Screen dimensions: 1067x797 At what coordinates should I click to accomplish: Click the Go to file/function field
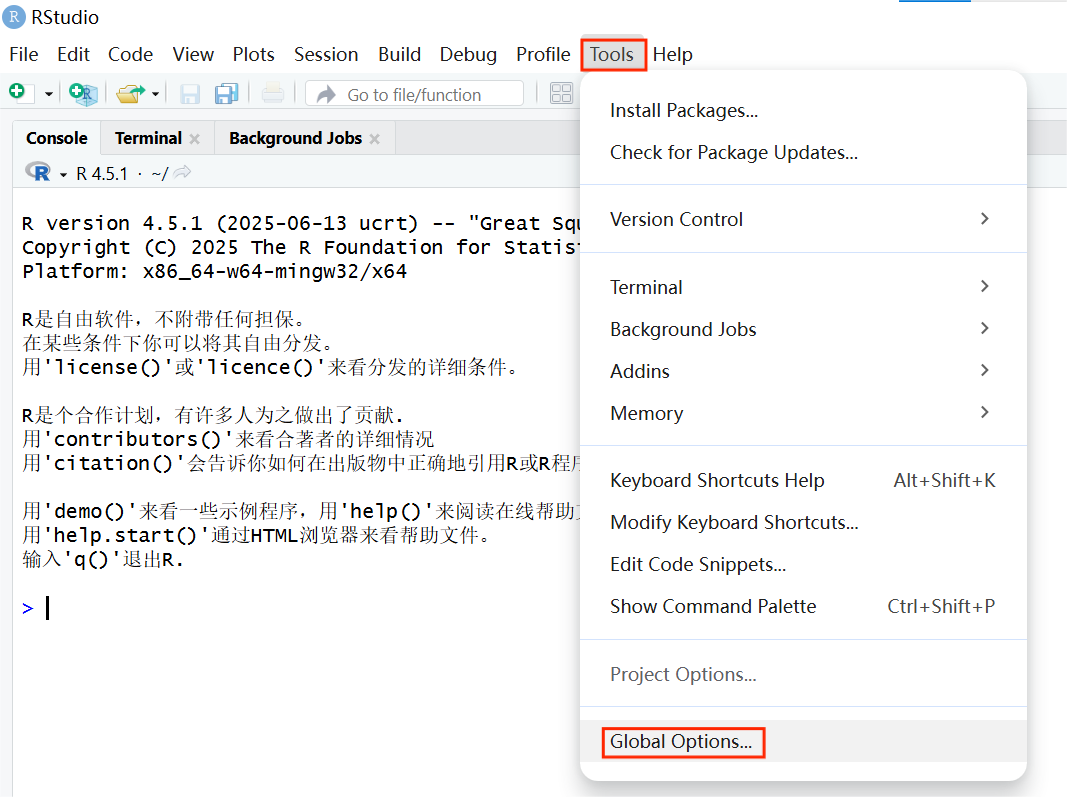[x=414, y=94]
